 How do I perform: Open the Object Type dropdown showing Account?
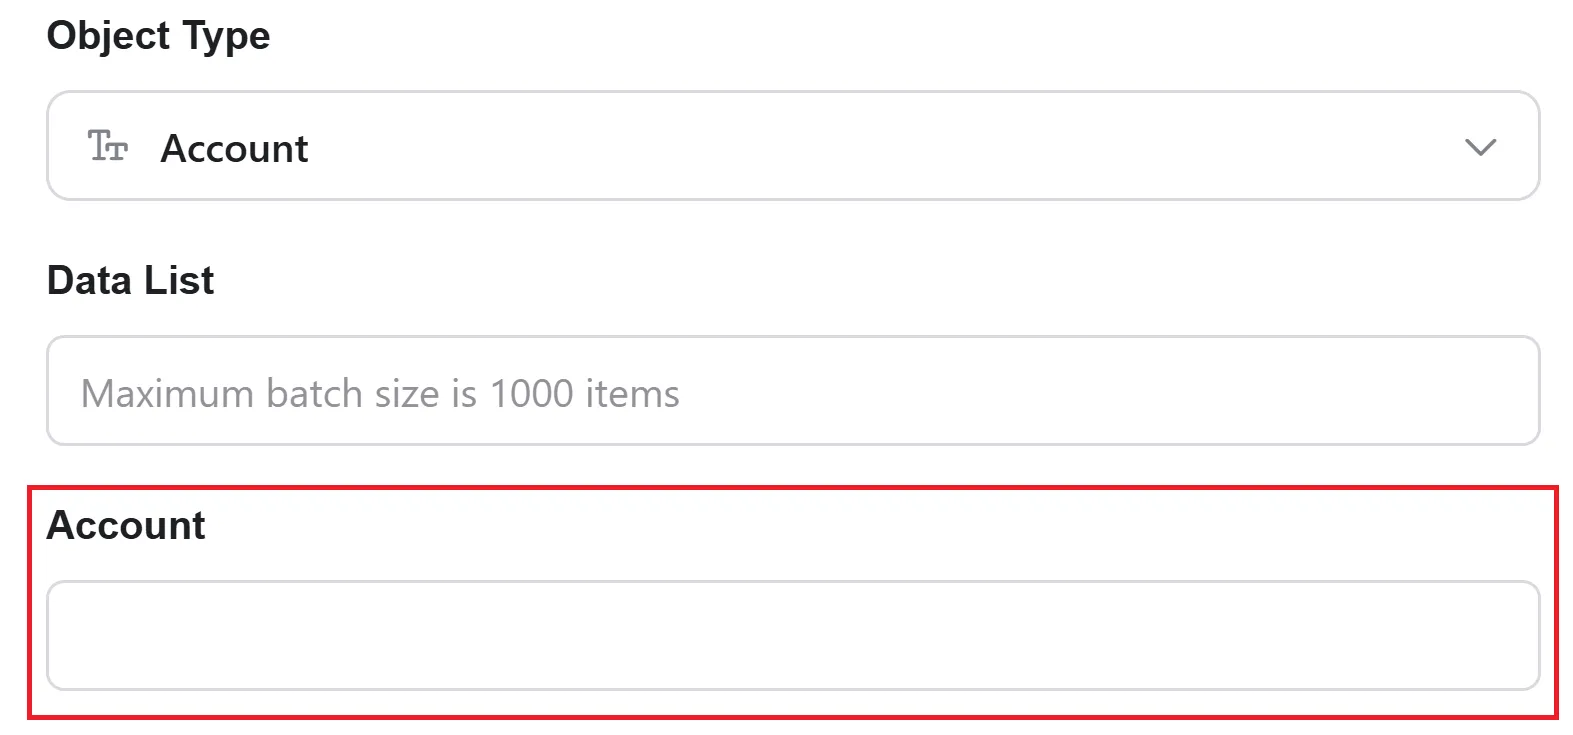click(793, 146)
